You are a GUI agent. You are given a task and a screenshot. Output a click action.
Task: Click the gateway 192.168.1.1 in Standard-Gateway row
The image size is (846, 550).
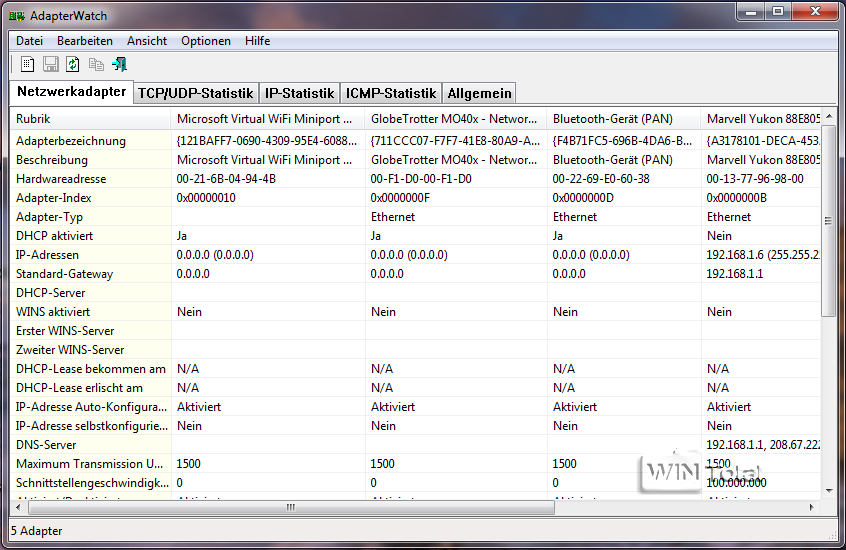pos(735,274)
